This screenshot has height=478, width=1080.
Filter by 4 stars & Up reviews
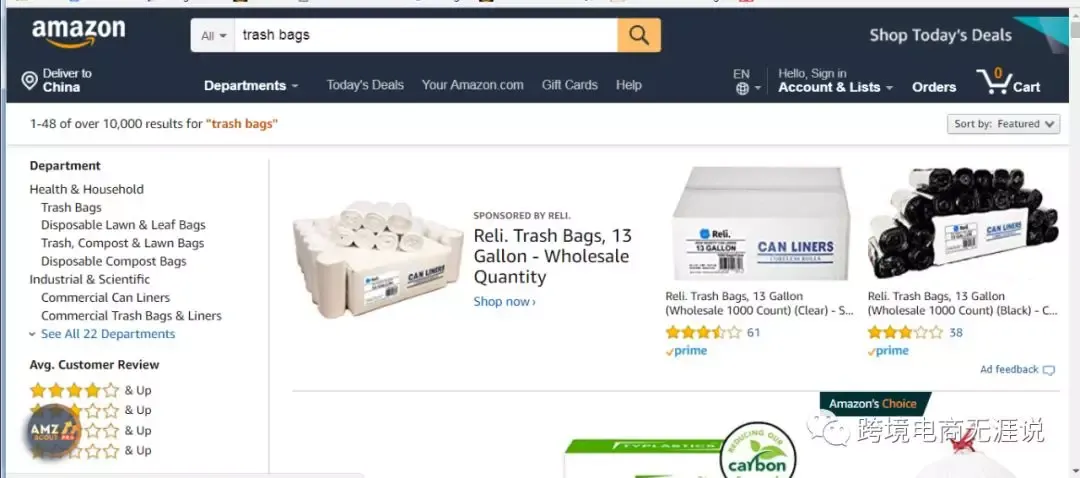[90, 391]
